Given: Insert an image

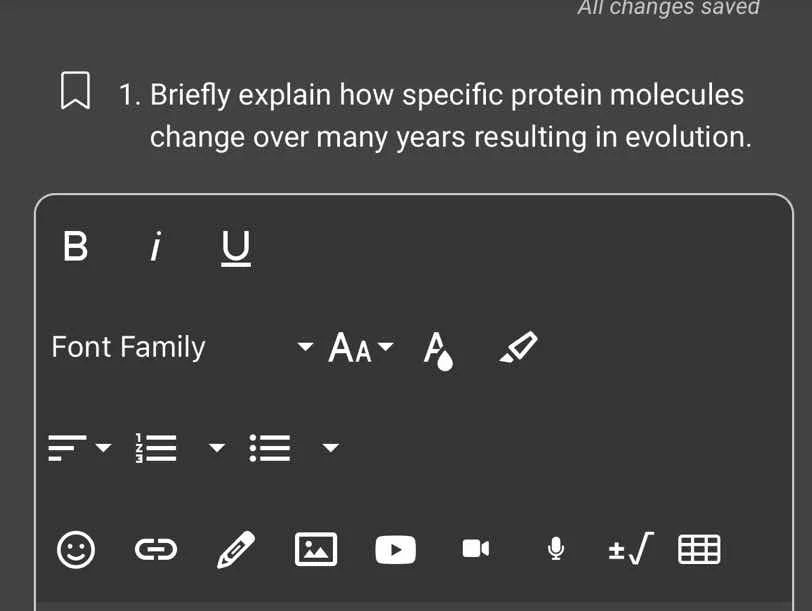Looking at the screenshot, I should [x=316, y=549].
